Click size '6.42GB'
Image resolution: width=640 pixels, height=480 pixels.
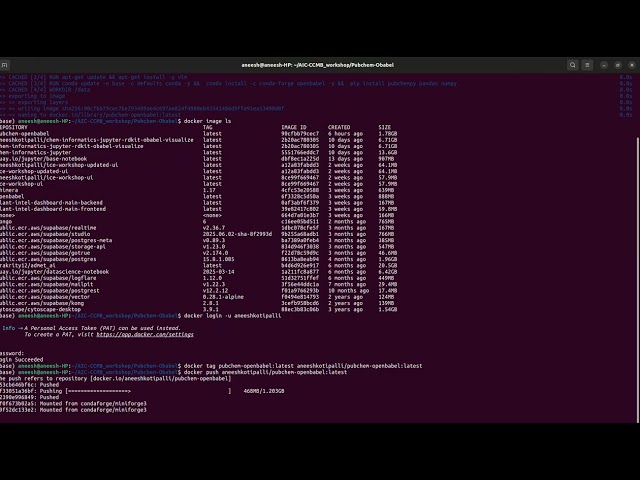click(388, 272)
